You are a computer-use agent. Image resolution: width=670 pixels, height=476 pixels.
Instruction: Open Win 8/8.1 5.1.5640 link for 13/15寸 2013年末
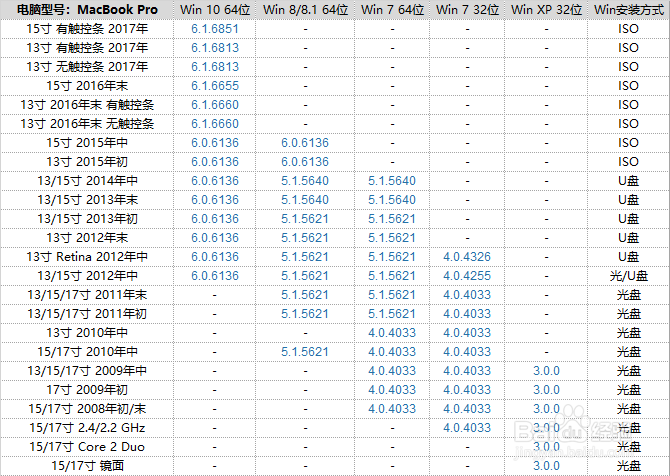(305, 200)
